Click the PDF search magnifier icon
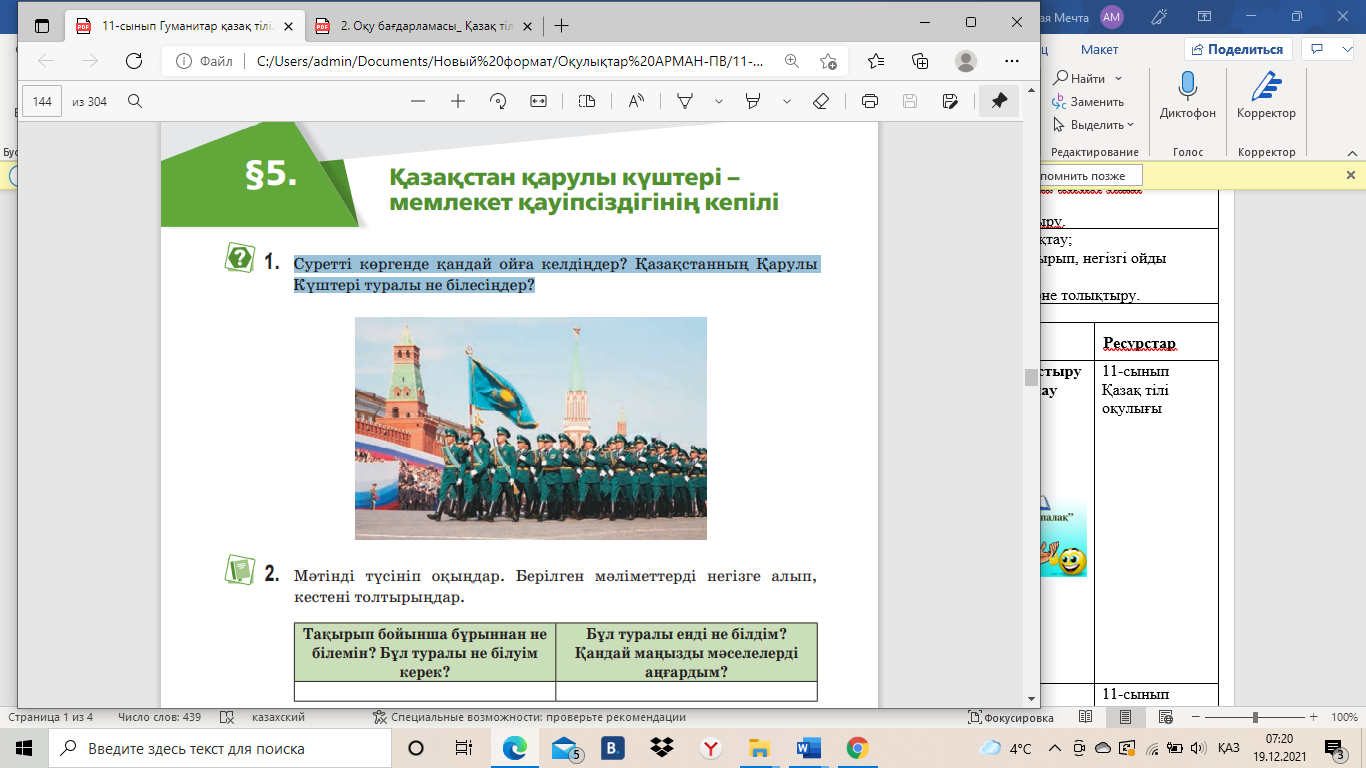1366x768 pixels. [x=135, y=101]
